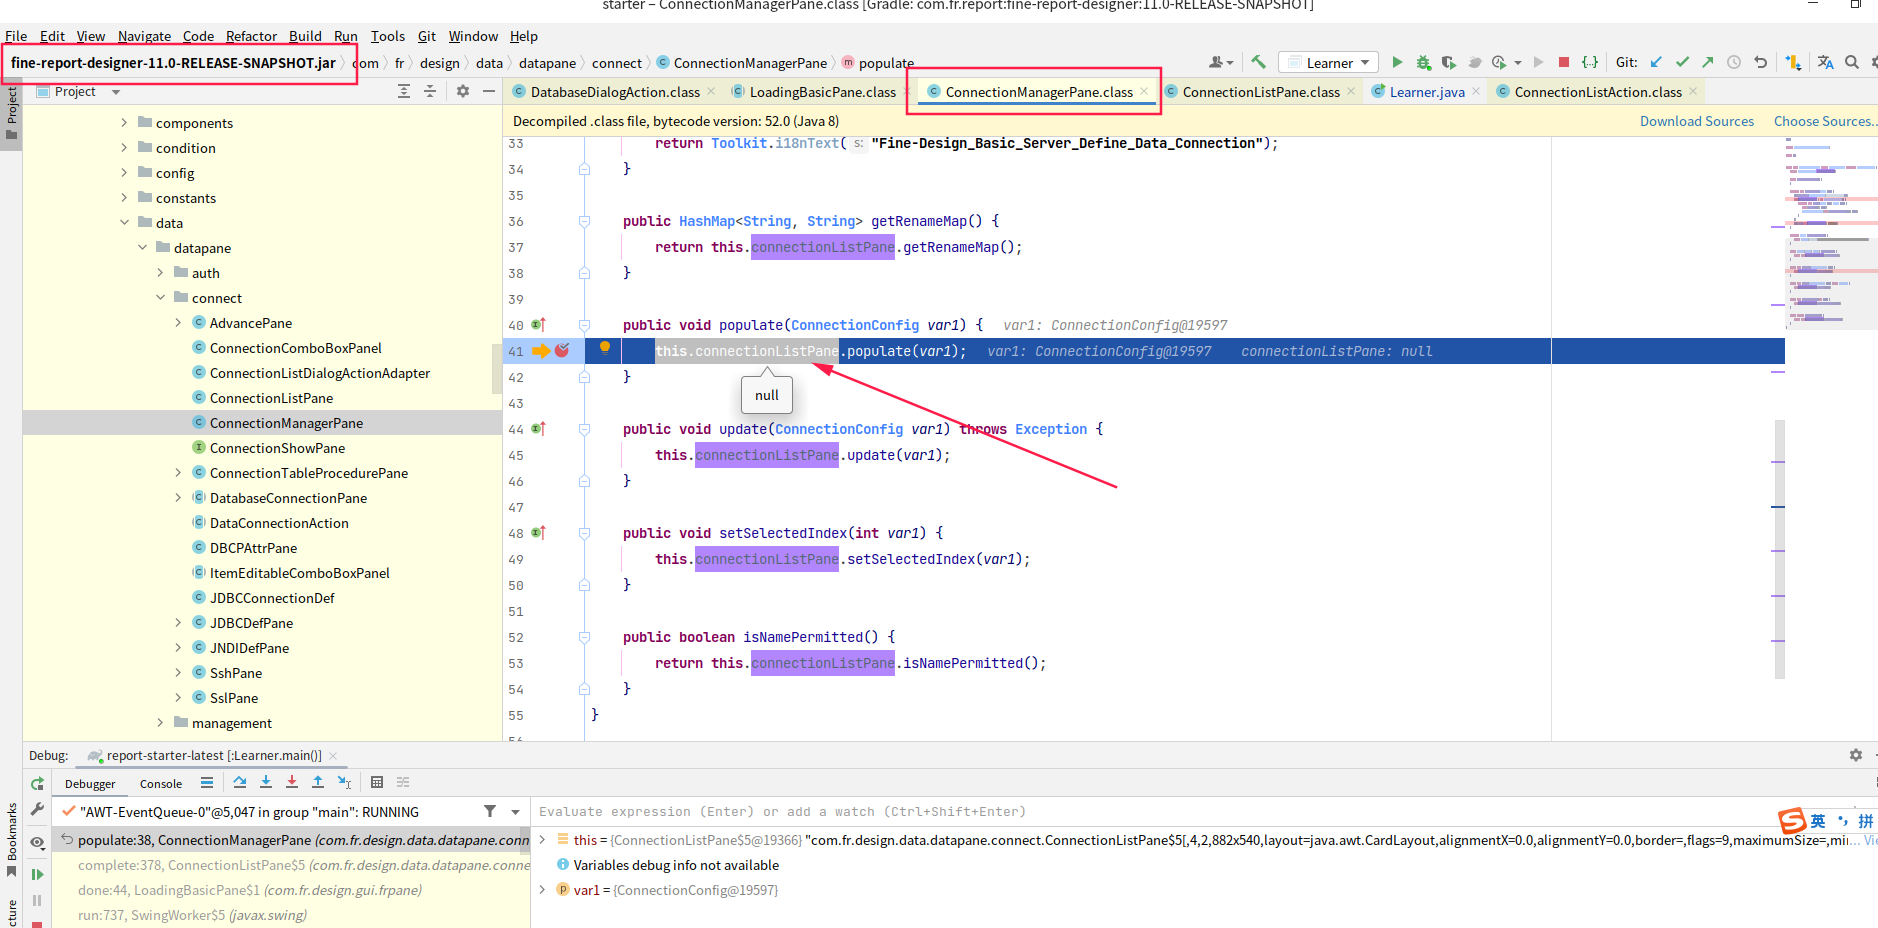The image size is (1878, 928).
Task: Click the Debug bug icon in top toolbar
Action: point(1423,62)
